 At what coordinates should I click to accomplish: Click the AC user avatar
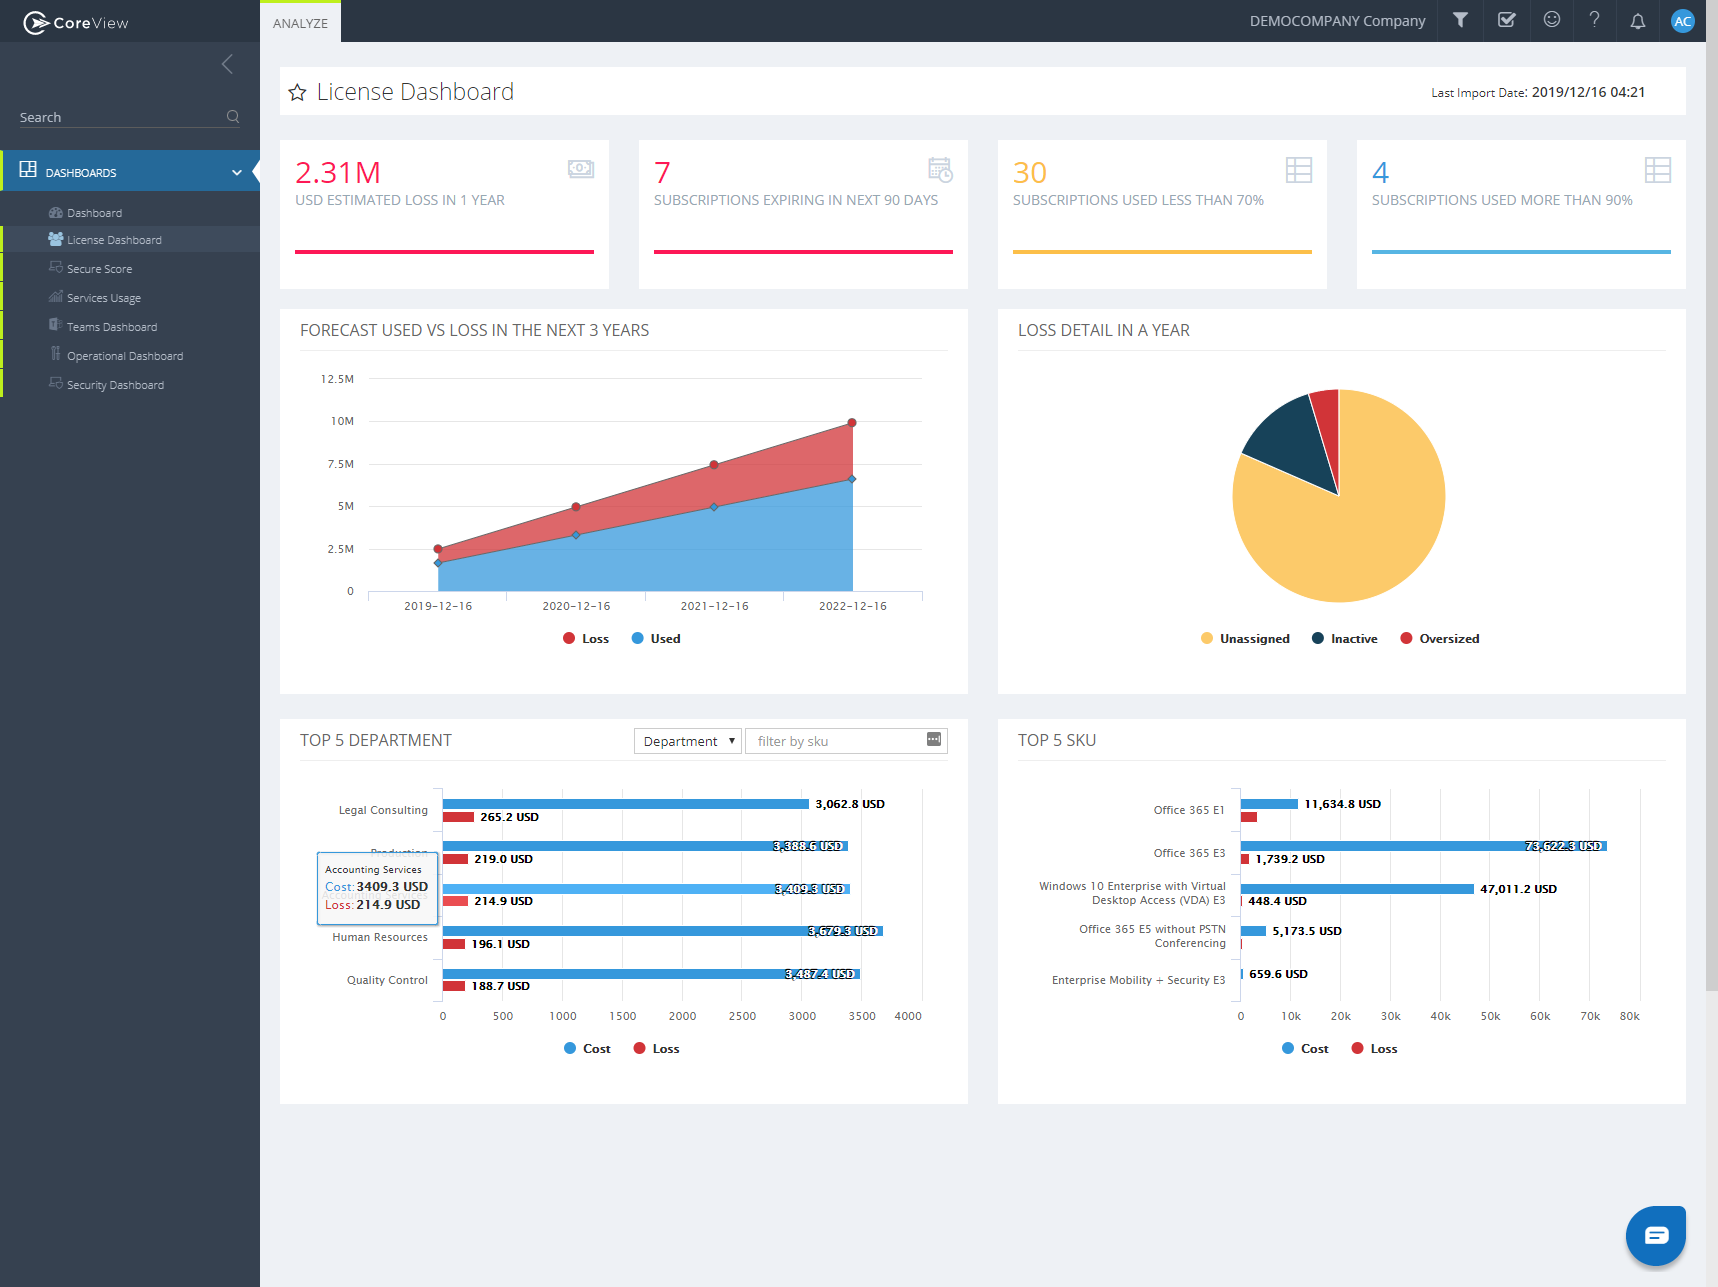point(1682,21)
